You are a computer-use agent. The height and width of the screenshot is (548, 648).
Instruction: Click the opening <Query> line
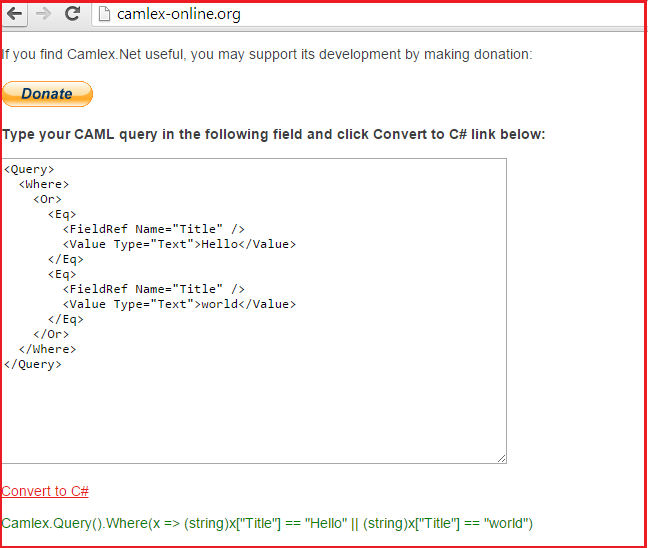point(29,169)
